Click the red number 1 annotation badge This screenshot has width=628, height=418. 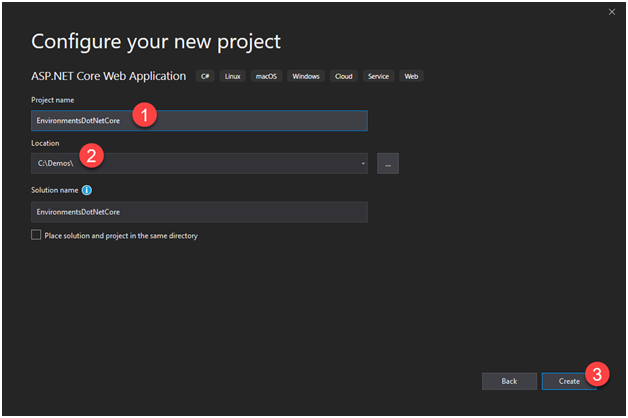click(144, 115)
